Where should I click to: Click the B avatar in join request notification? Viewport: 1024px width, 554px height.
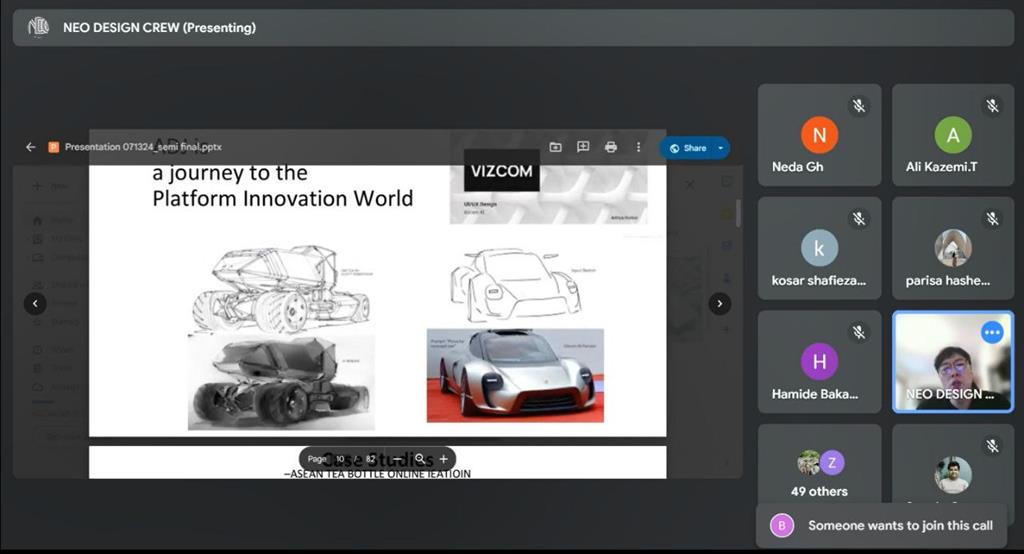(782, 525)
